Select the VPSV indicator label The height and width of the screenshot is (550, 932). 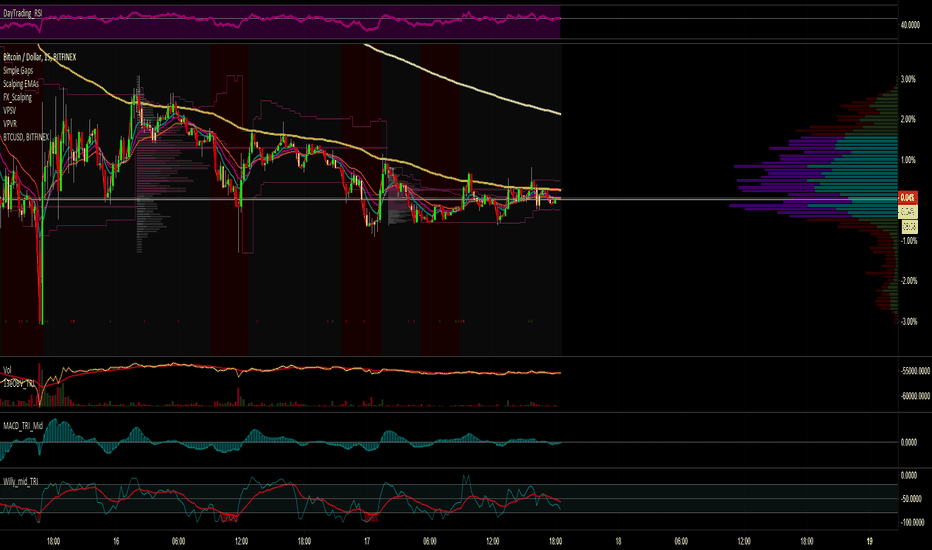click(10, 111)
